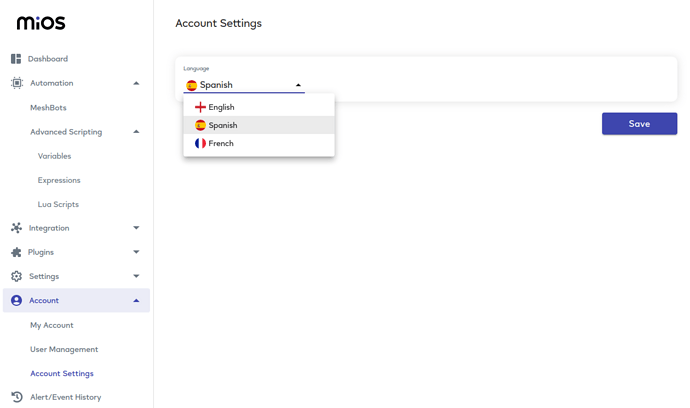Click the Save button
Screen dimensions: 690x408
[x=639, y=124]
